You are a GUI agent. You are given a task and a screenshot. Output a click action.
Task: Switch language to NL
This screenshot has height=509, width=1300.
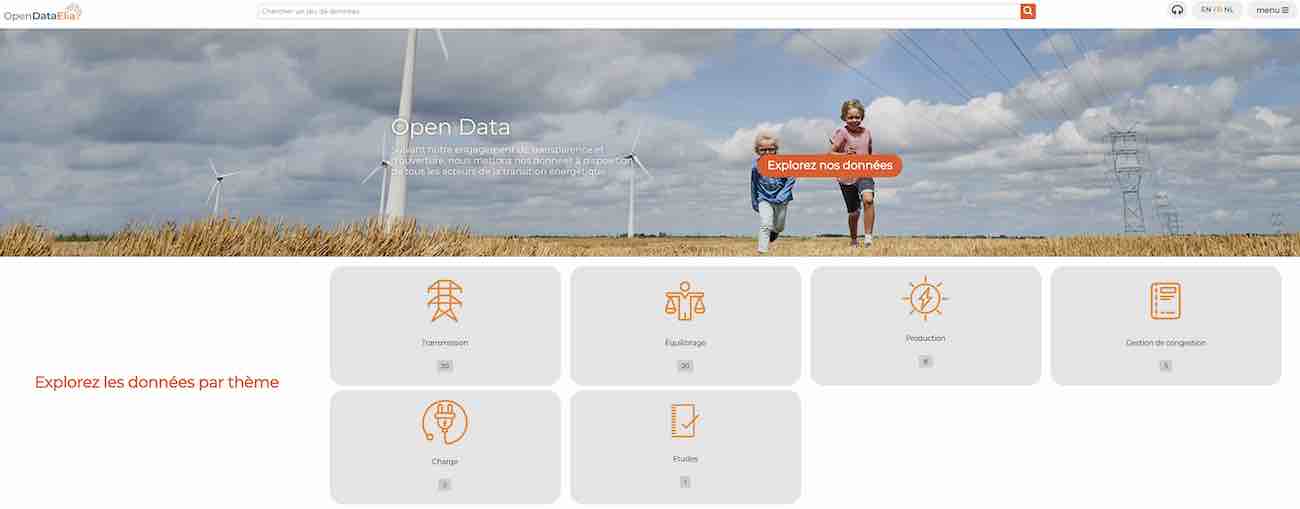click(x=1229, y=9)
